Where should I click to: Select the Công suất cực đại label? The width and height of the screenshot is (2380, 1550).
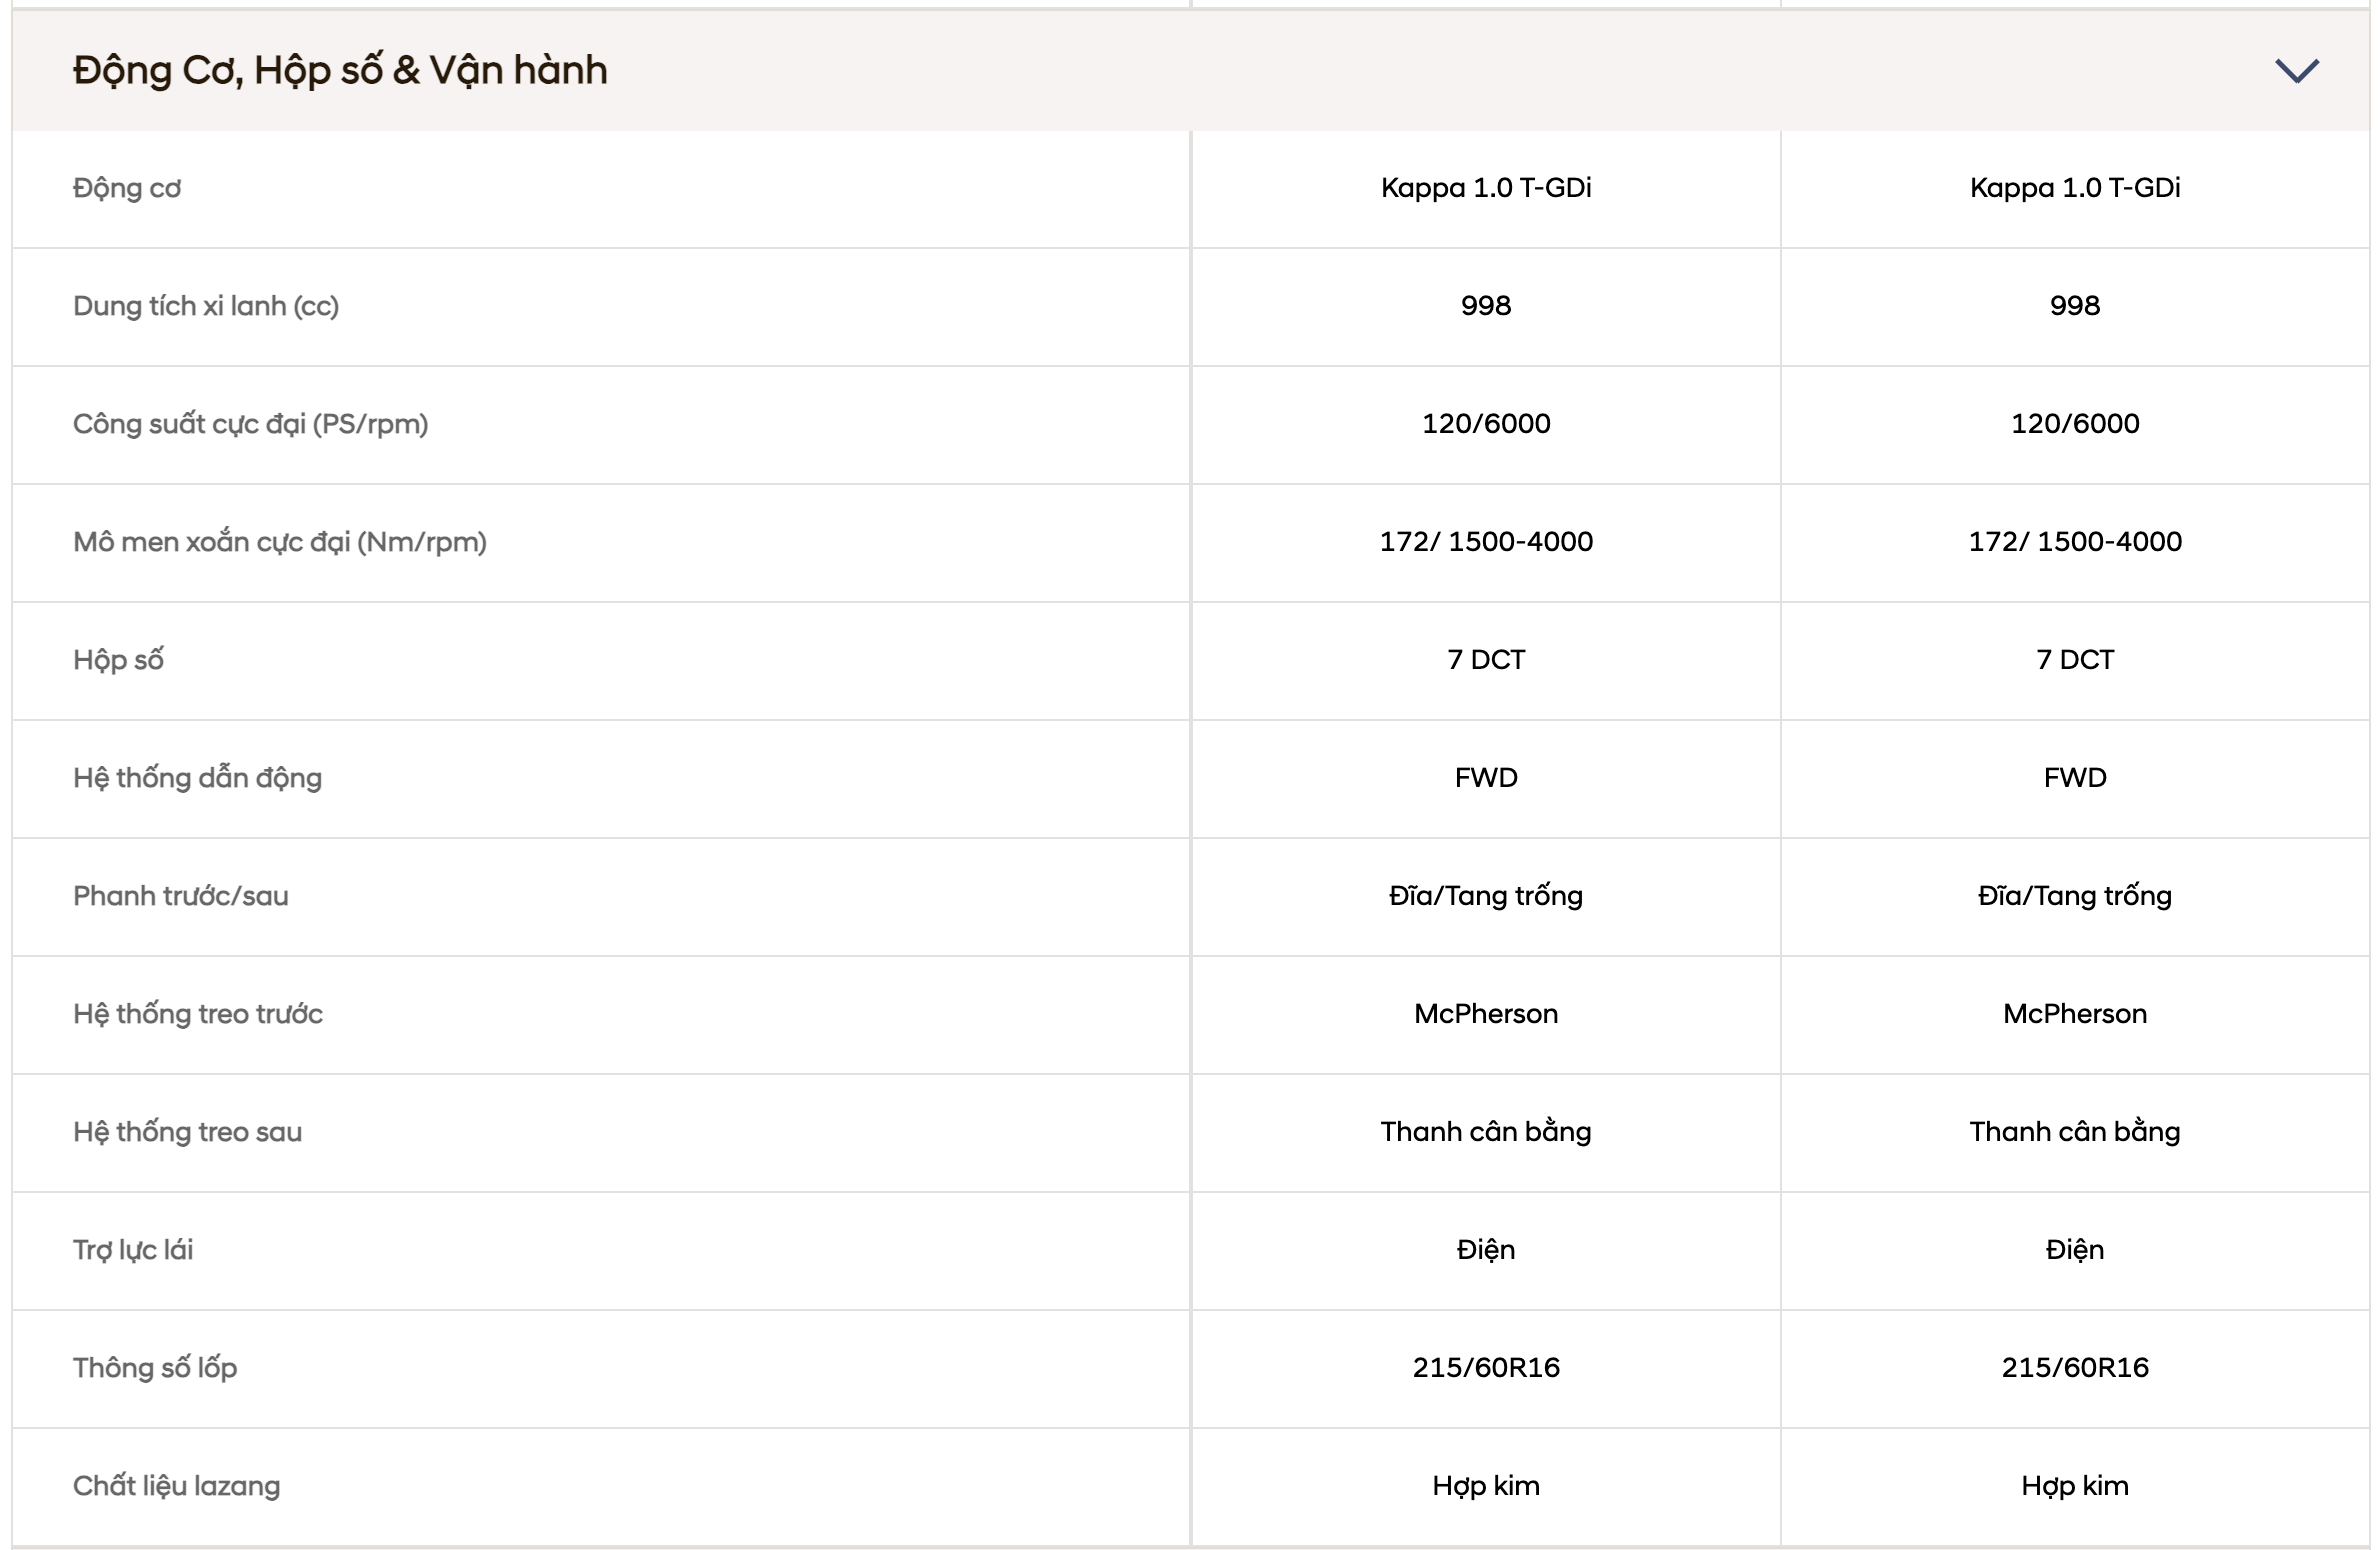[x=250, y=425]
